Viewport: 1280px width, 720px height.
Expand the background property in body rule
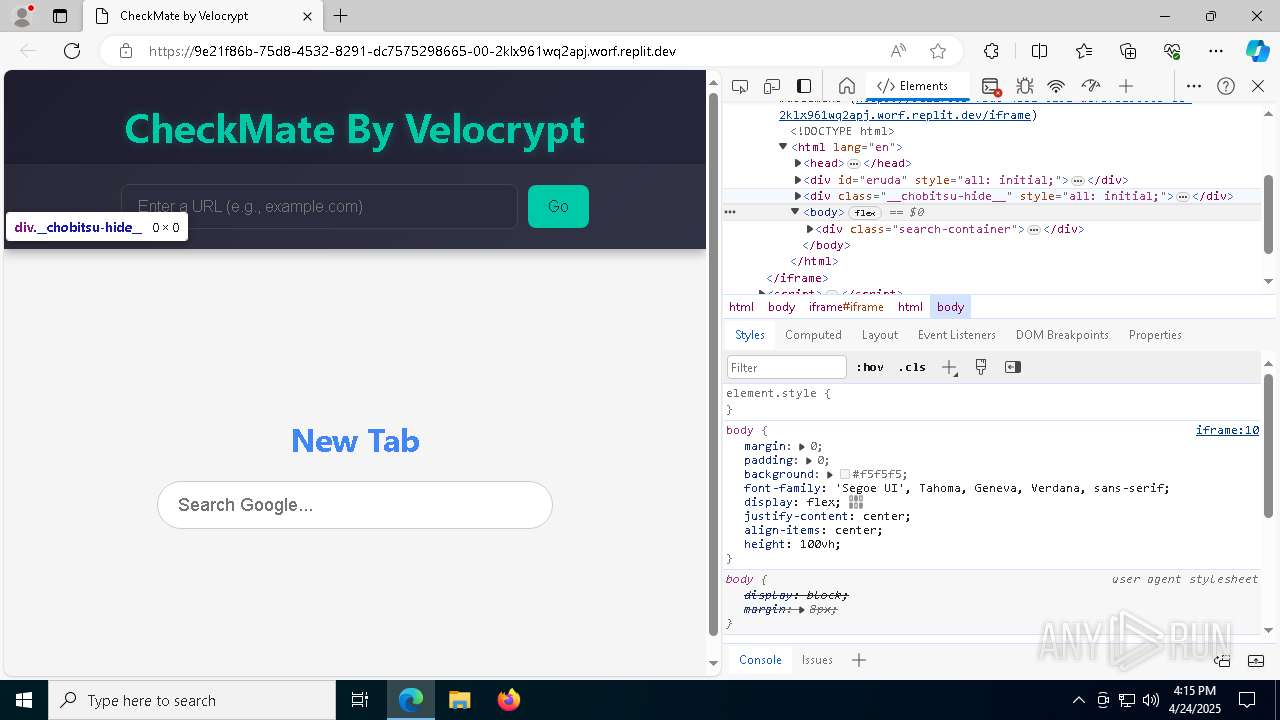click(x=830, y=475)
